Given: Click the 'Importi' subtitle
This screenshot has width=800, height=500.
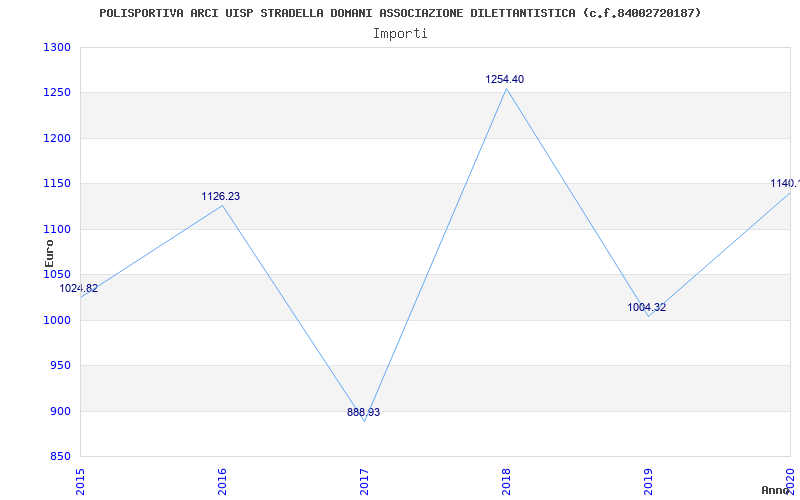Looking at the screenshot, I should [400, 34].
